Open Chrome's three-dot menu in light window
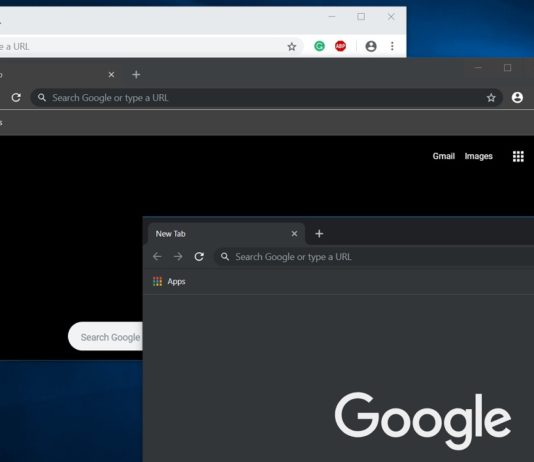Viewport: 534px width, 462px height. pyautogui.click(x=392, y=46)
